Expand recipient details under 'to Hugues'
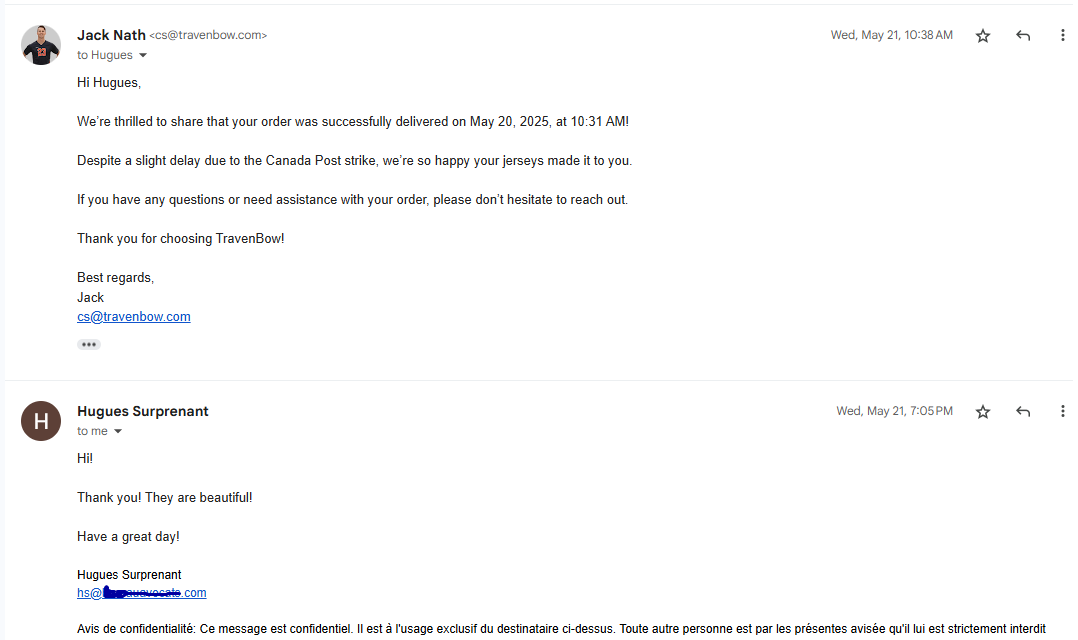The height and width of the screenshot is (640, 1078). coord(143,55)
